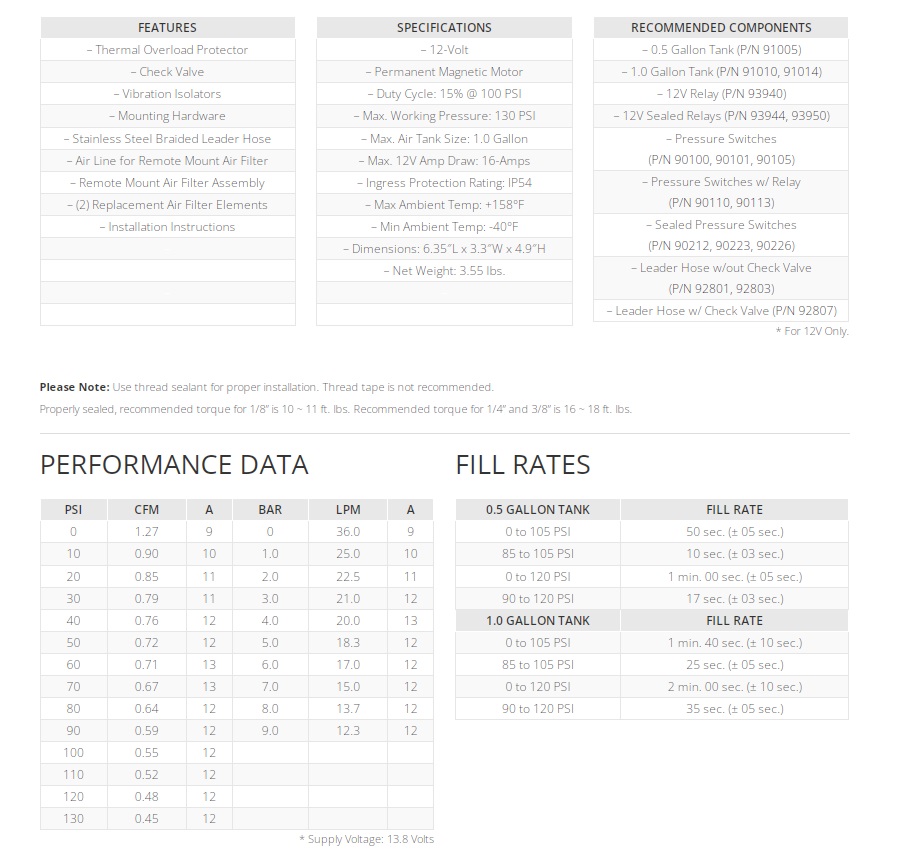The height and width of the screenshot is (863, 897).
Task: Click the RECOMMENDED COMPONENTS table header
Action: [720, 27]
